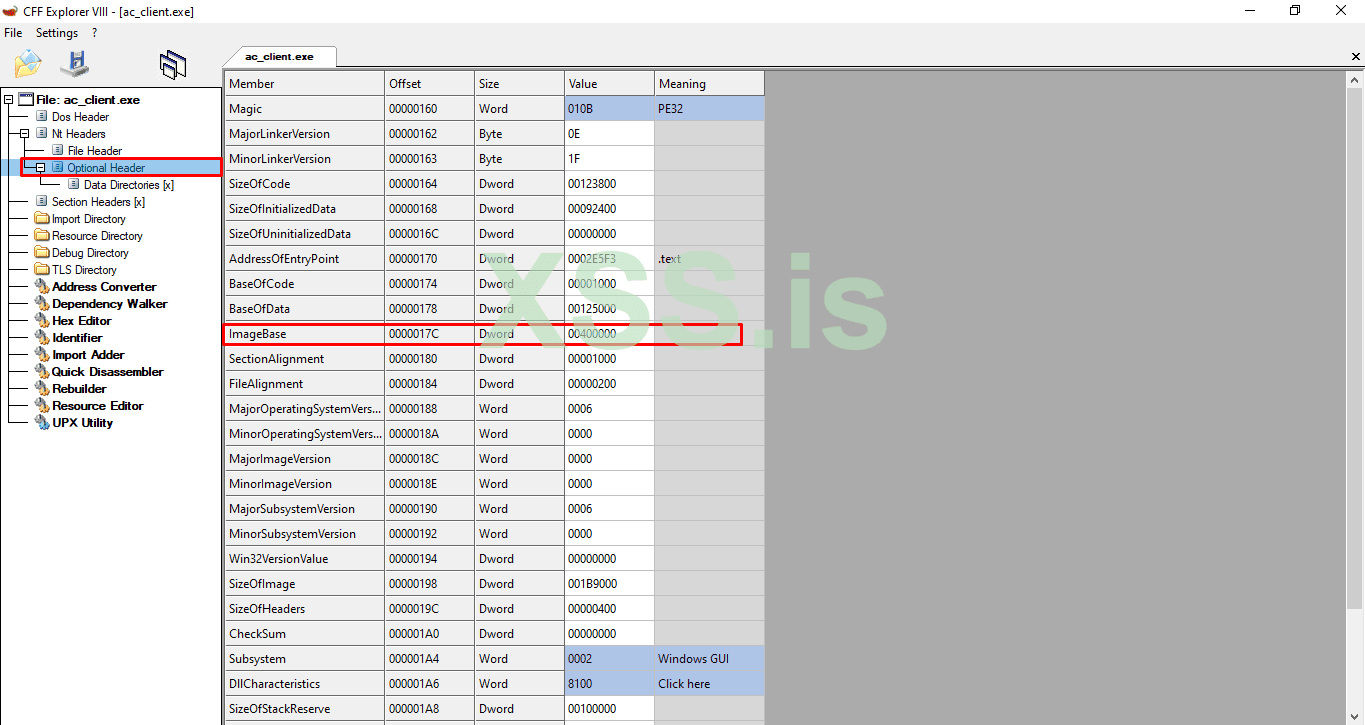Click the Rebuilder tool icon
The image size is (1365, 725).
click(42, 389)
